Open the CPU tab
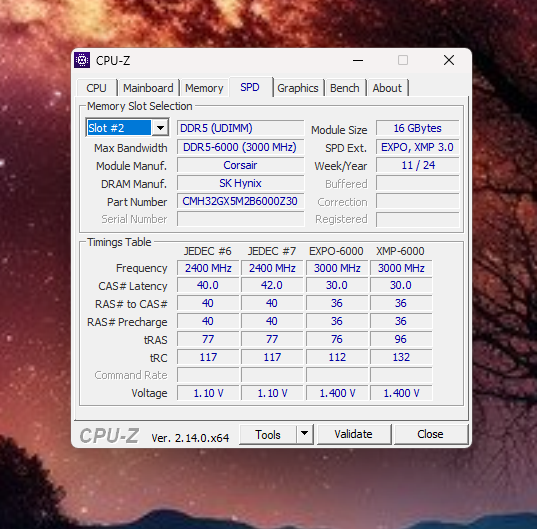This screenshot has height=529, width=537. point(97,88)
